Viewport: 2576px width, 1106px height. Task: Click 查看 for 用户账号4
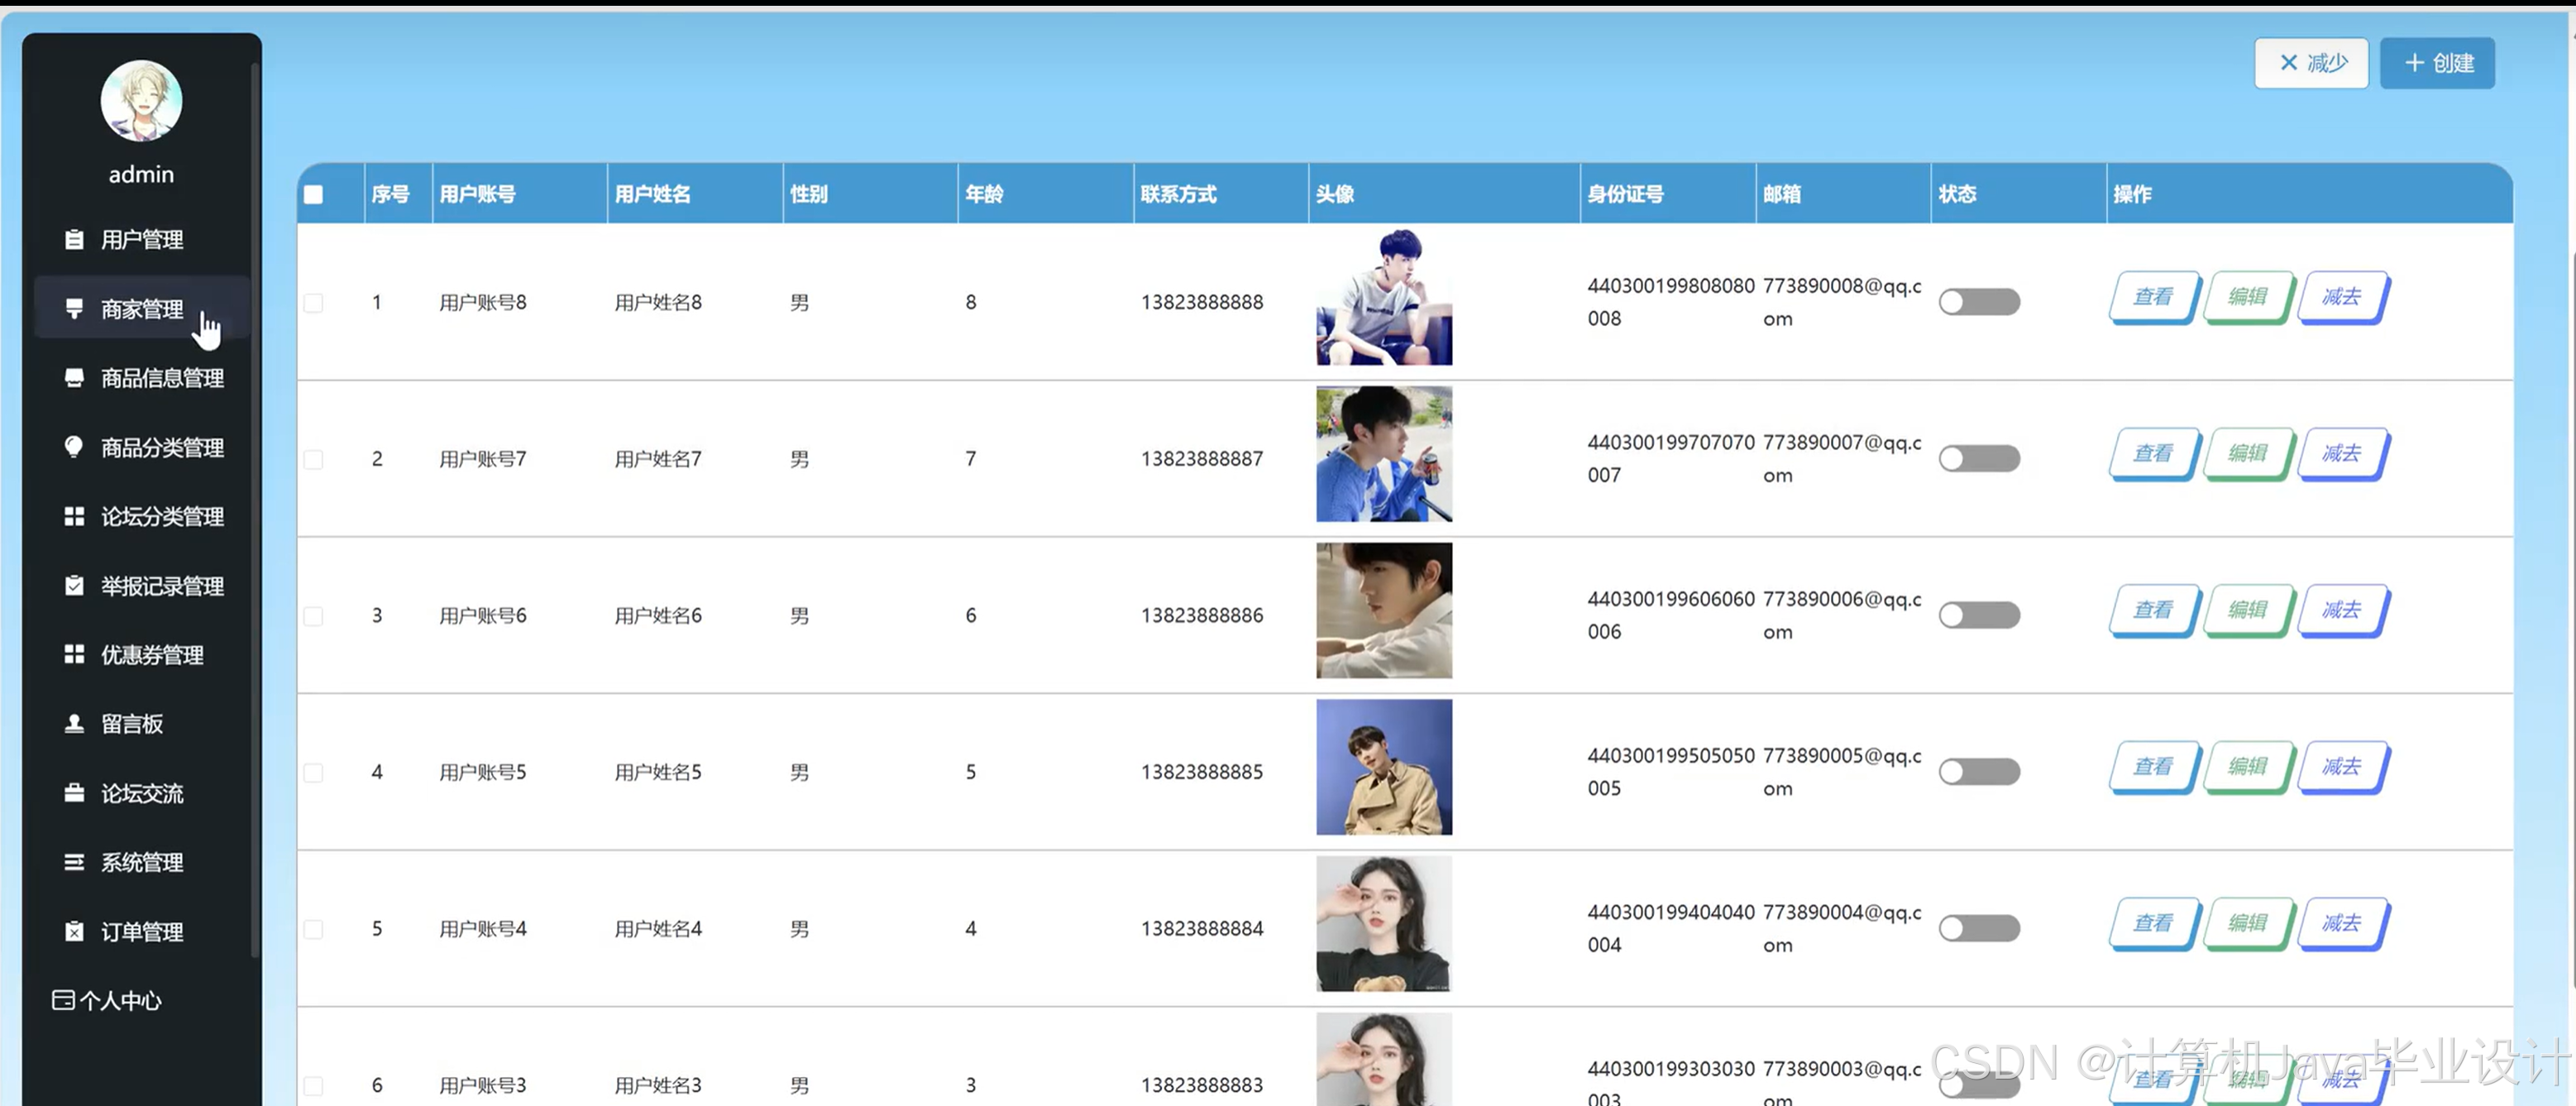click(x=2154, y=923)
